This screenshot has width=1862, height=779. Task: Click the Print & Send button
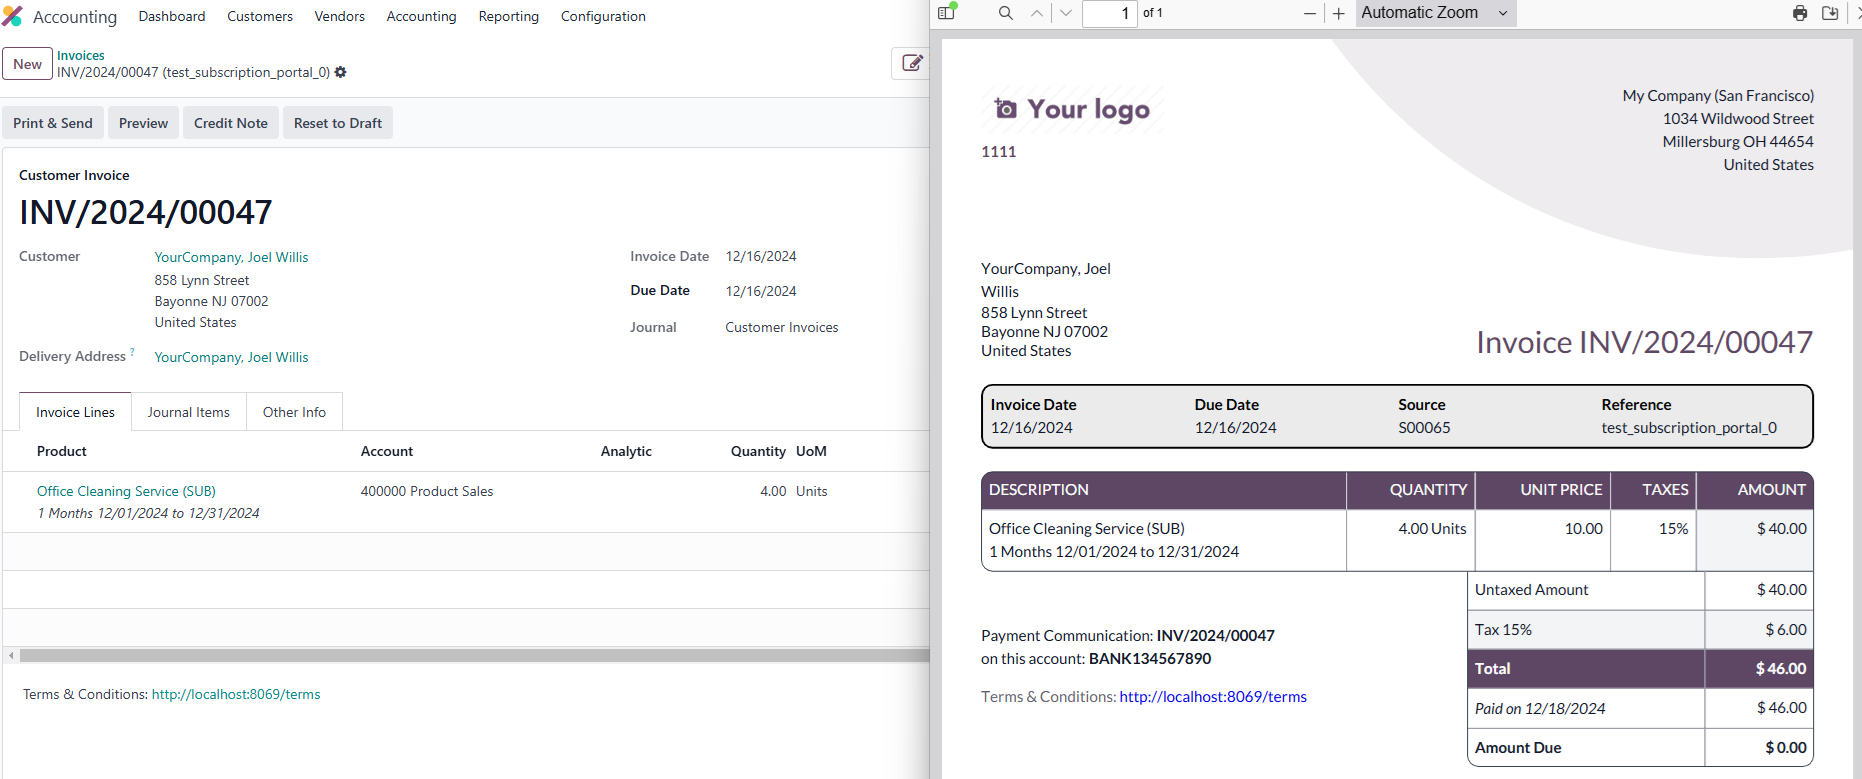53,123
